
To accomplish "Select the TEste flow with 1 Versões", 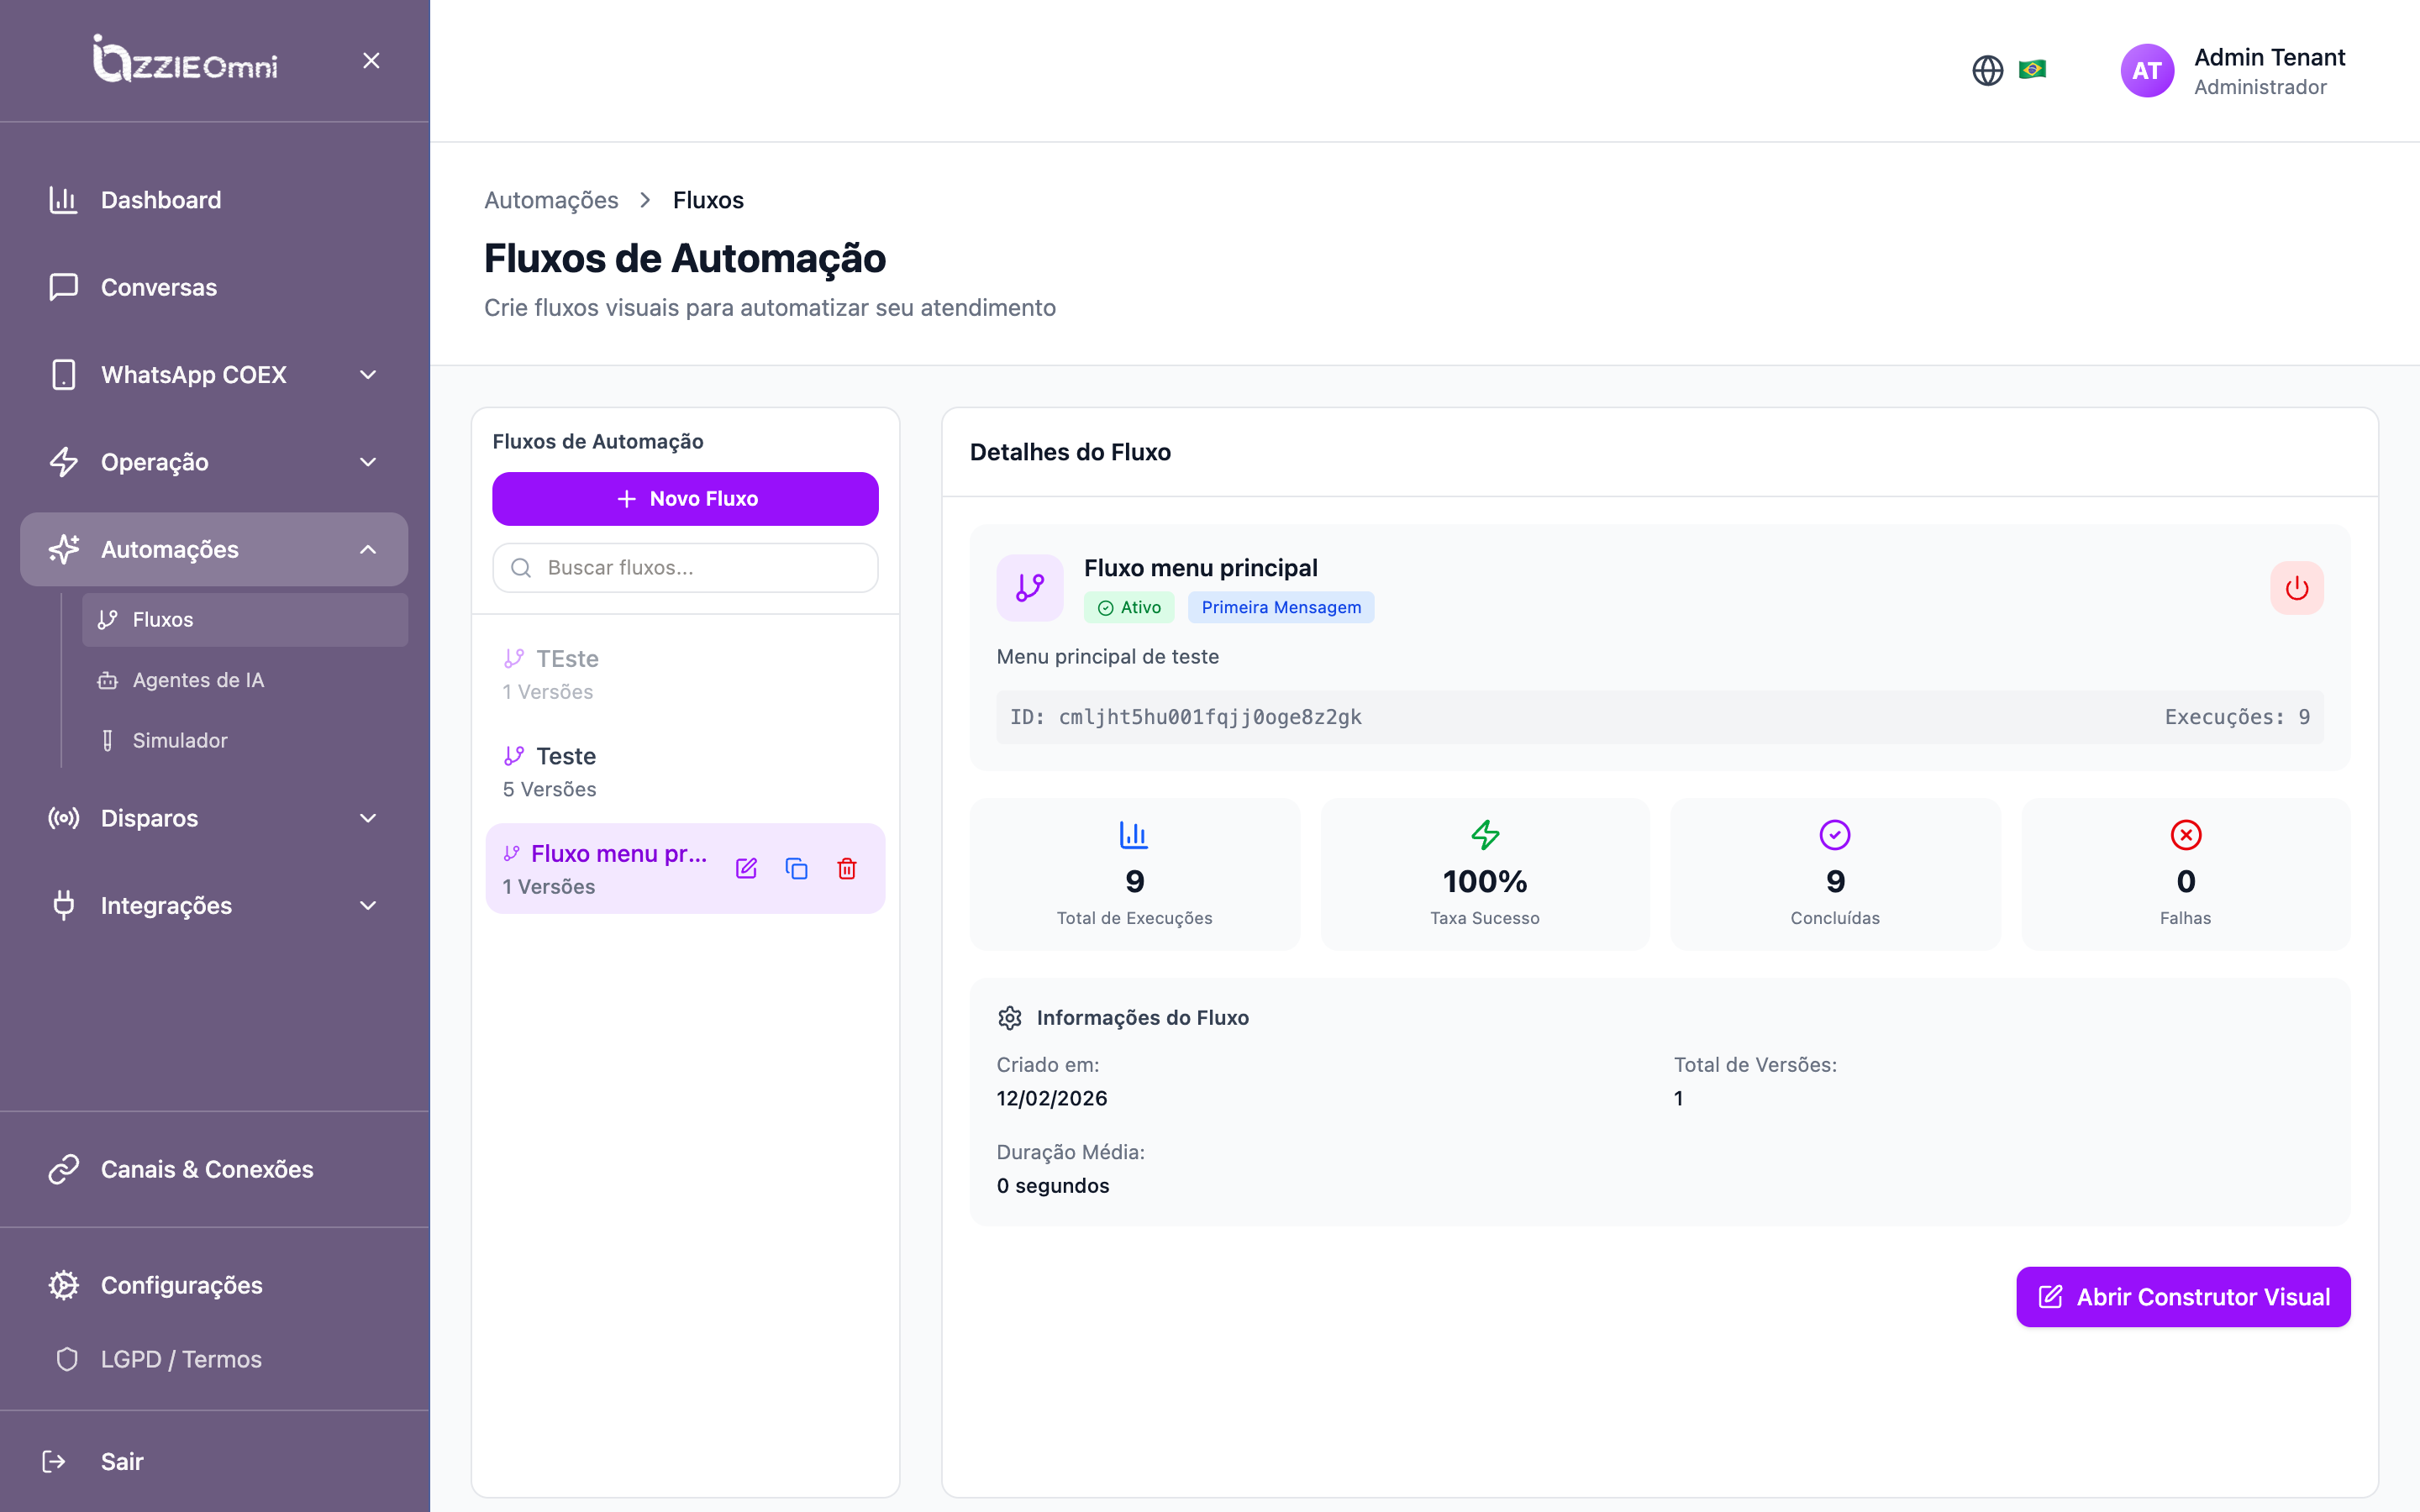I will pos(685,674).
